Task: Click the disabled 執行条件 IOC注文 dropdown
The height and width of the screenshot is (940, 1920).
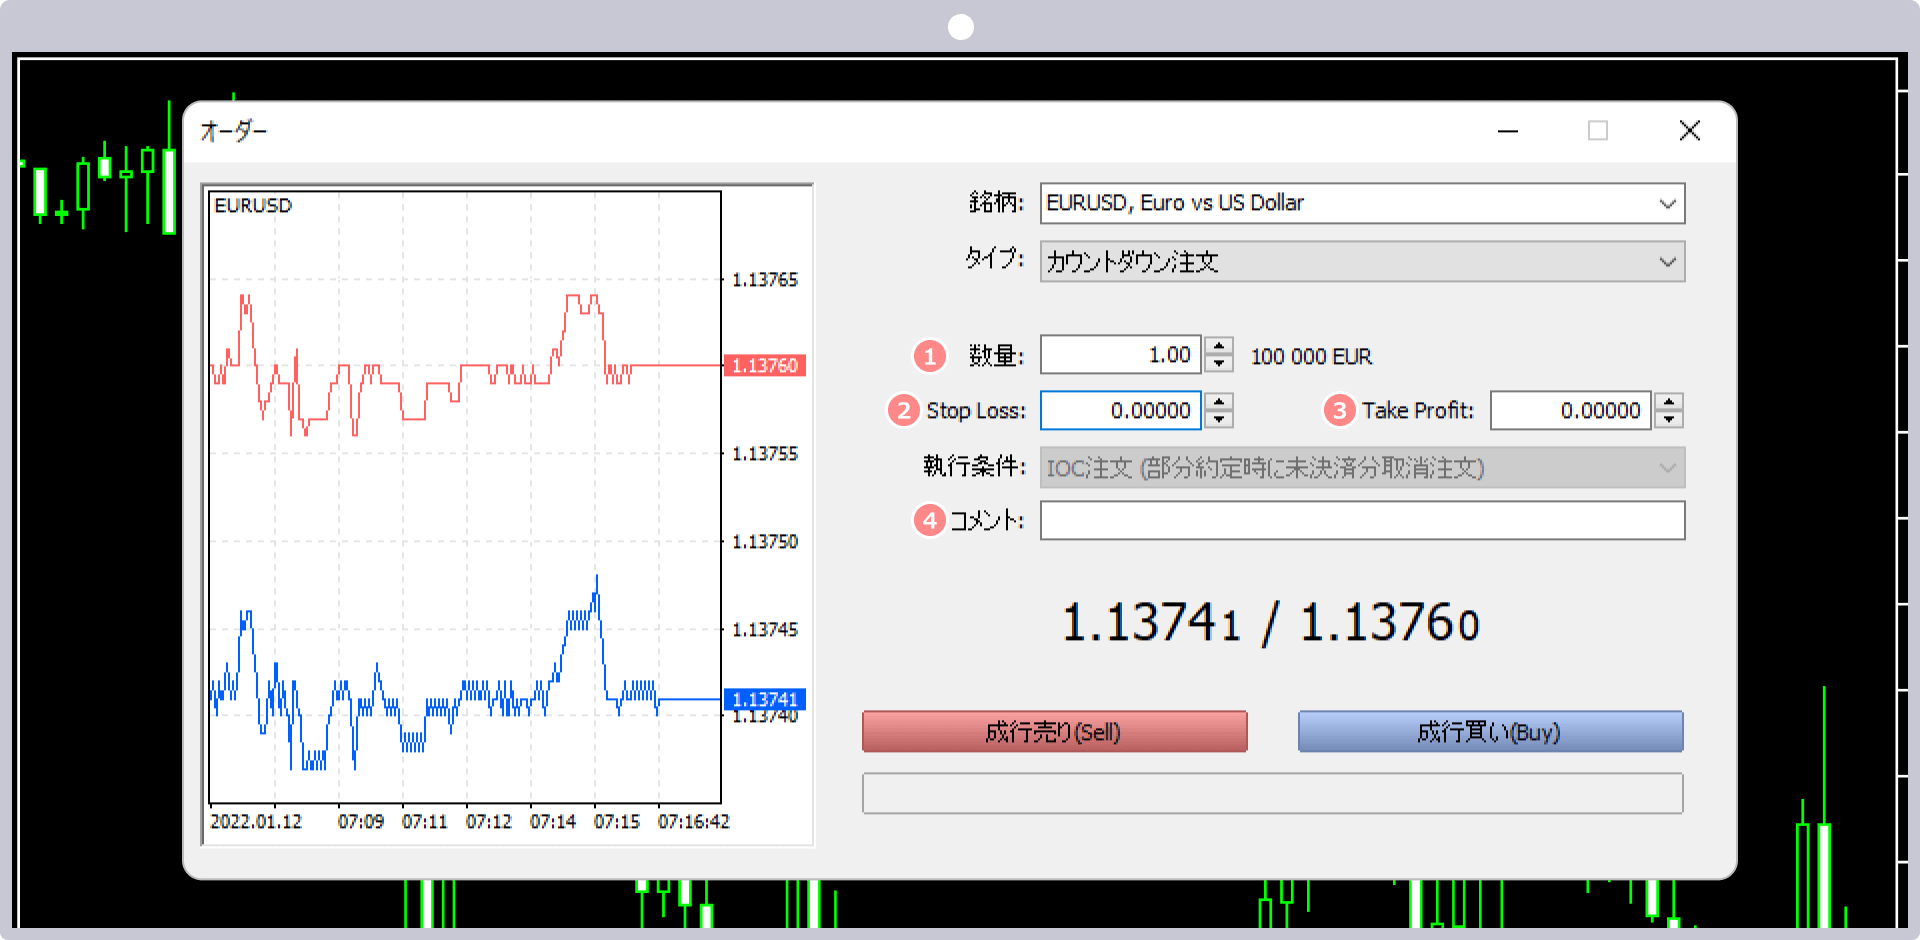Action: point(1362,467)
